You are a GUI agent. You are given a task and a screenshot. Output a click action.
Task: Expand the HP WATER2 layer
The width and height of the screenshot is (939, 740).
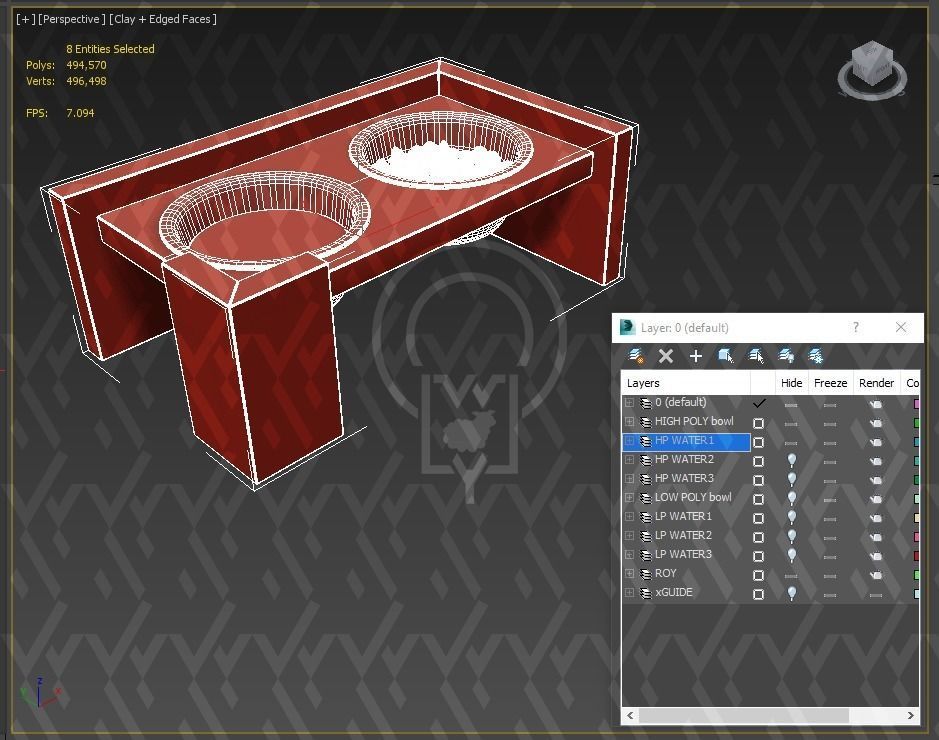[629, 460]
